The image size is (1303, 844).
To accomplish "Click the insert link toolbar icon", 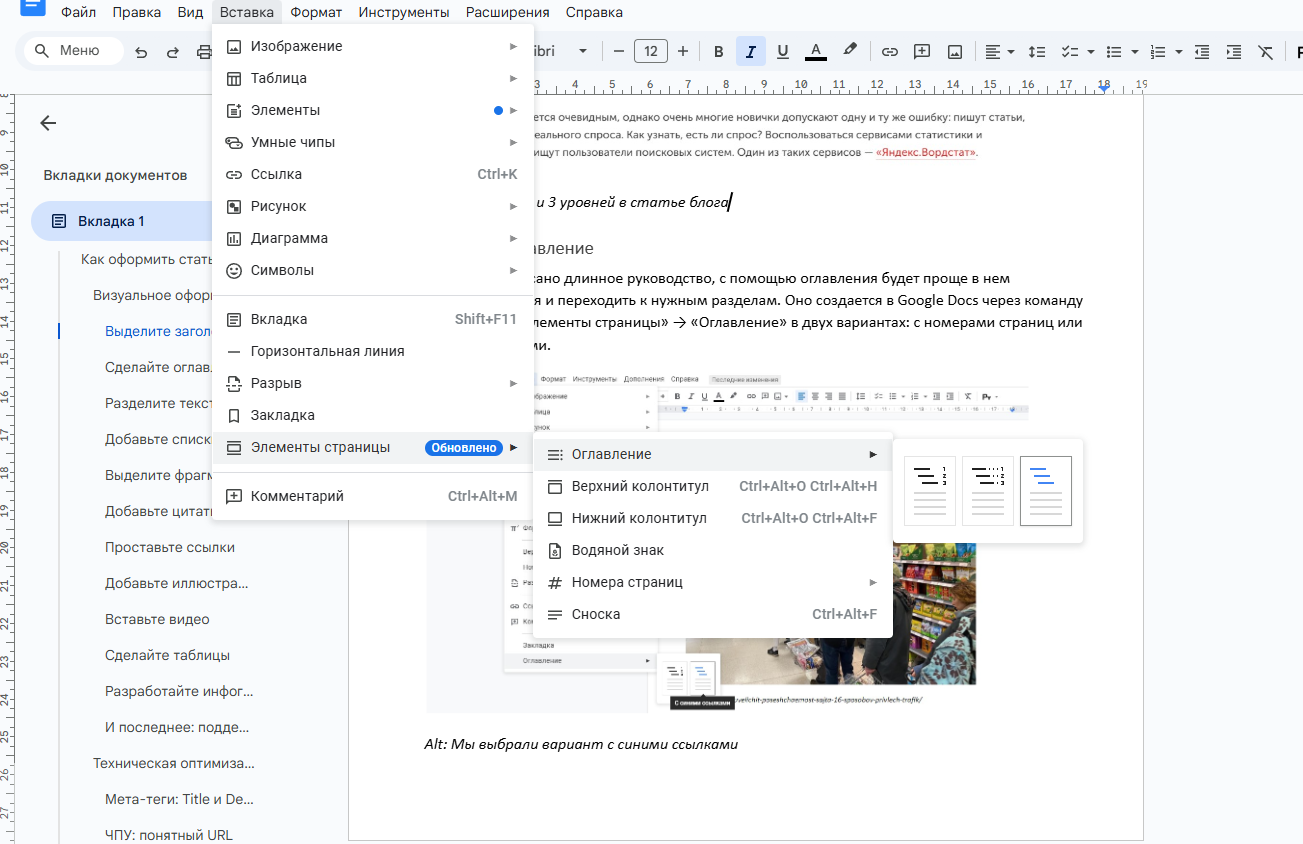I will click(x=889, y=51).
